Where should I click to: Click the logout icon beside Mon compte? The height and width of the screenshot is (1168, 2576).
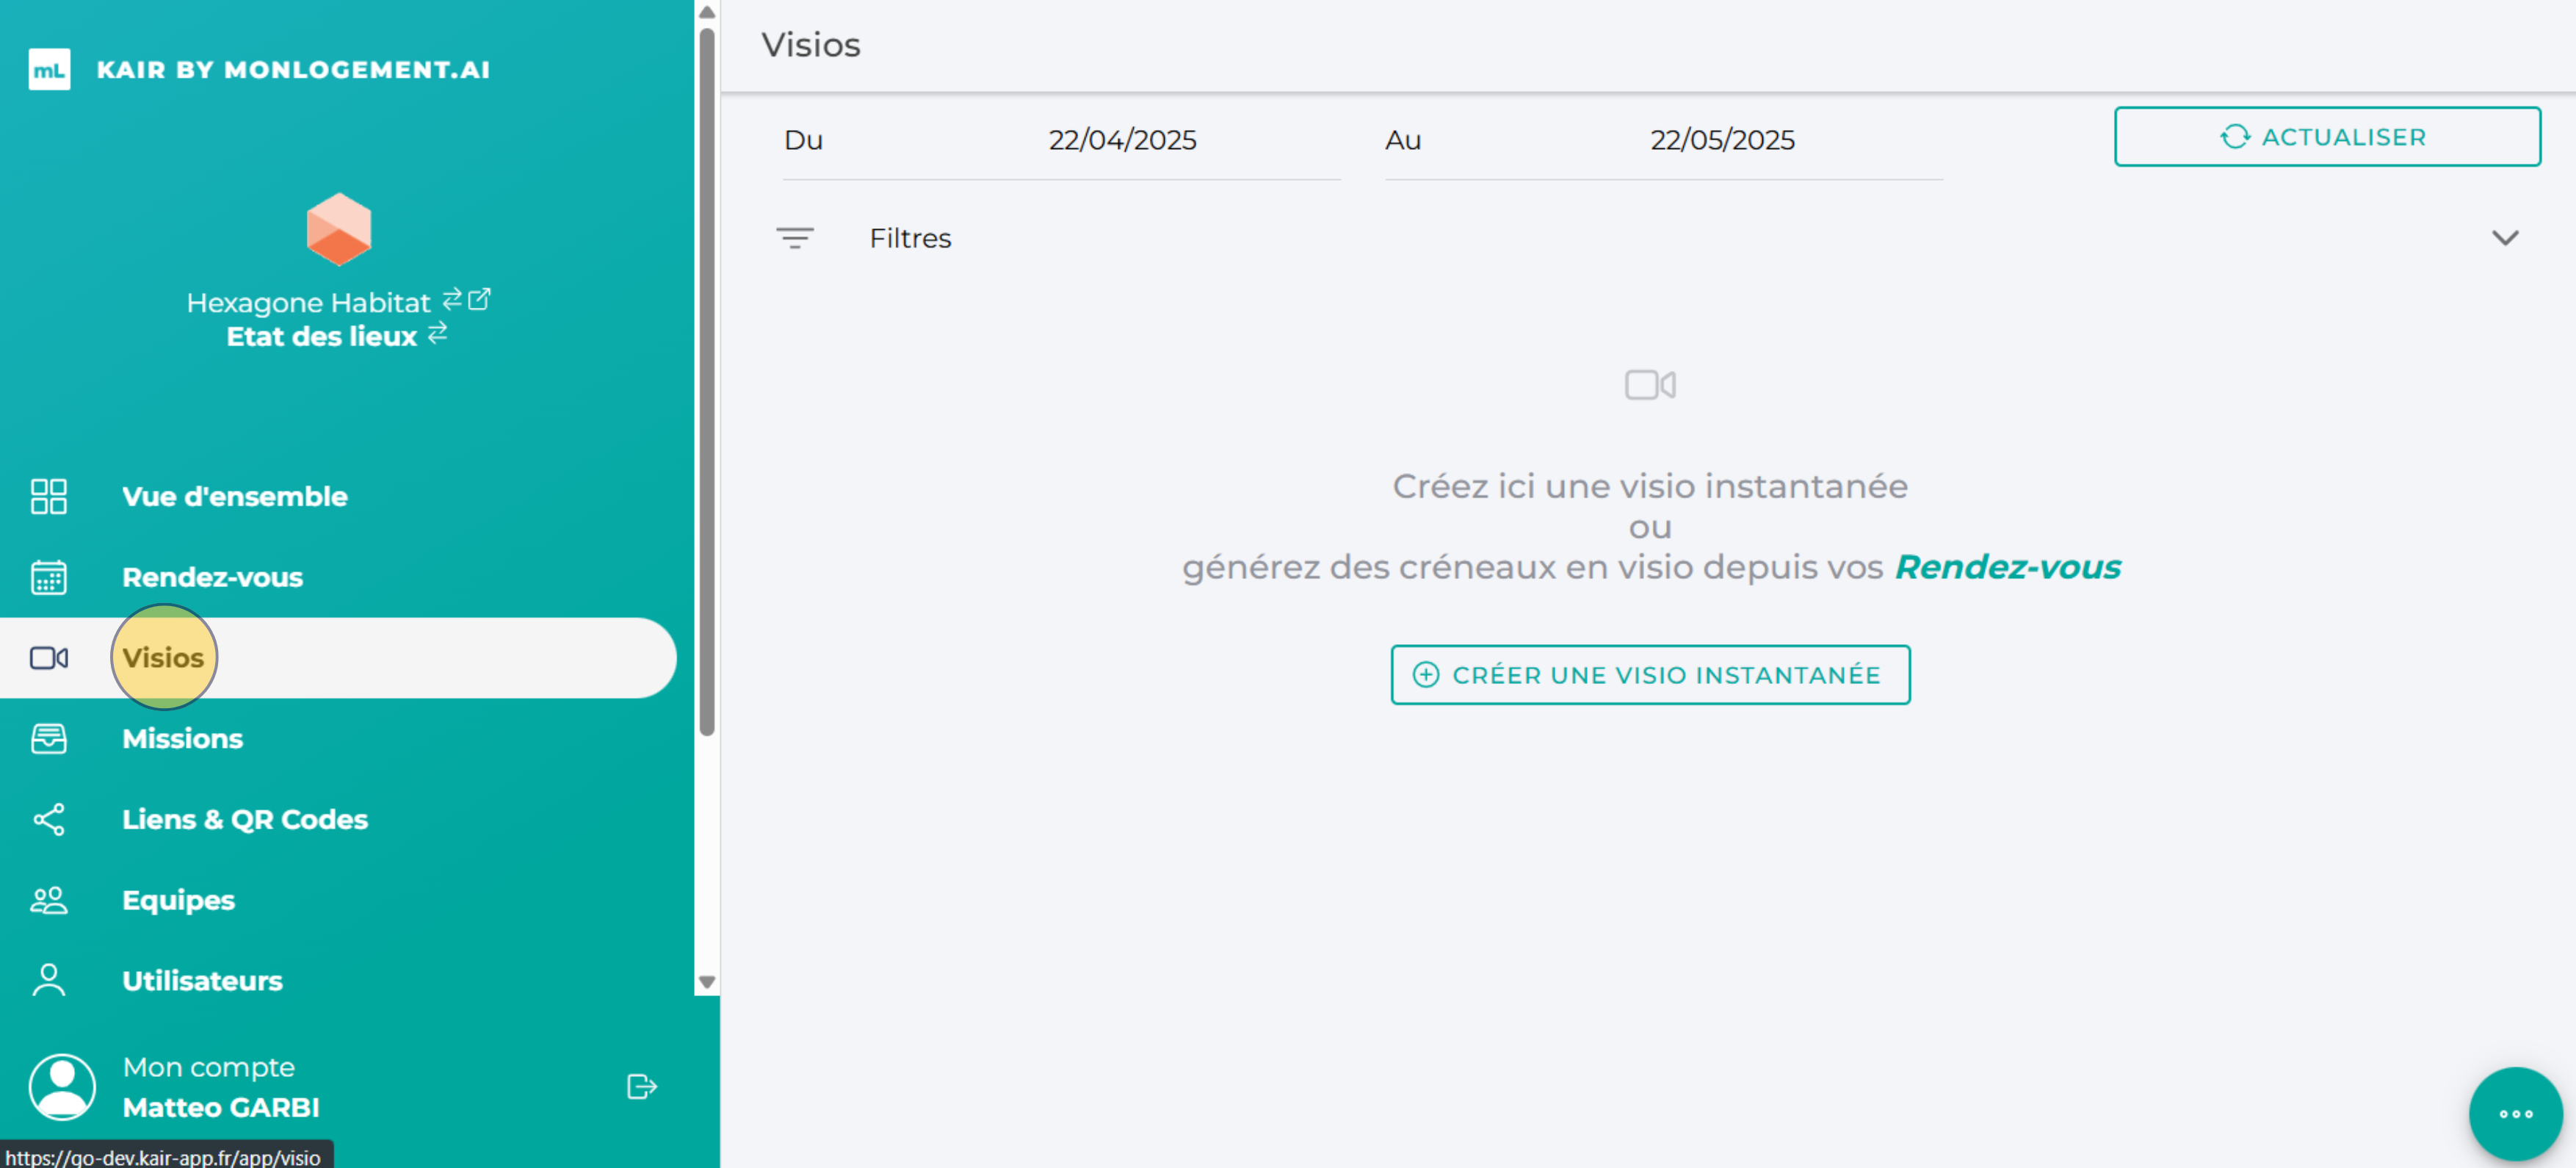coord(641,1086)
